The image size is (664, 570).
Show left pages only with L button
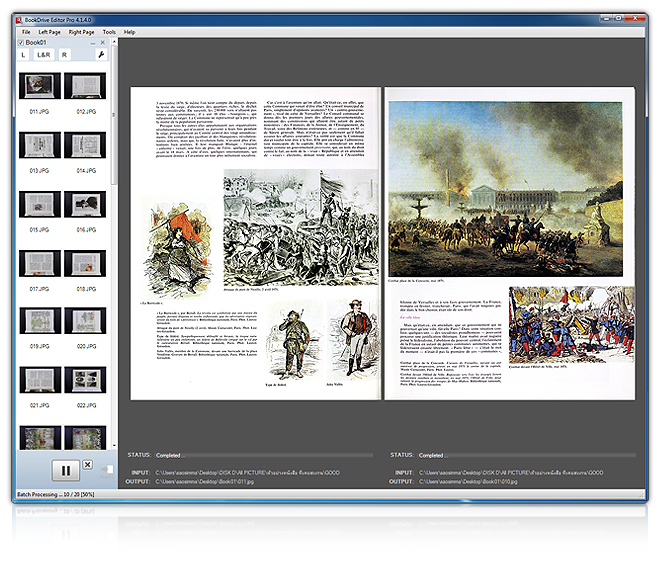[23, 55]
